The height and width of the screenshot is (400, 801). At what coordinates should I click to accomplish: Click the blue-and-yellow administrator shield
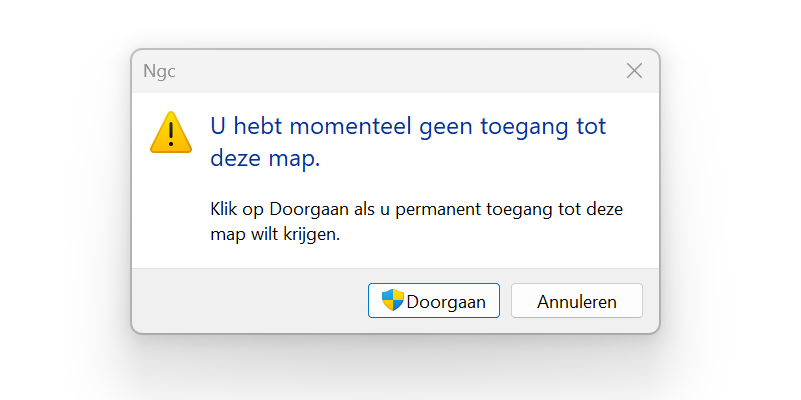pos(393,300)
